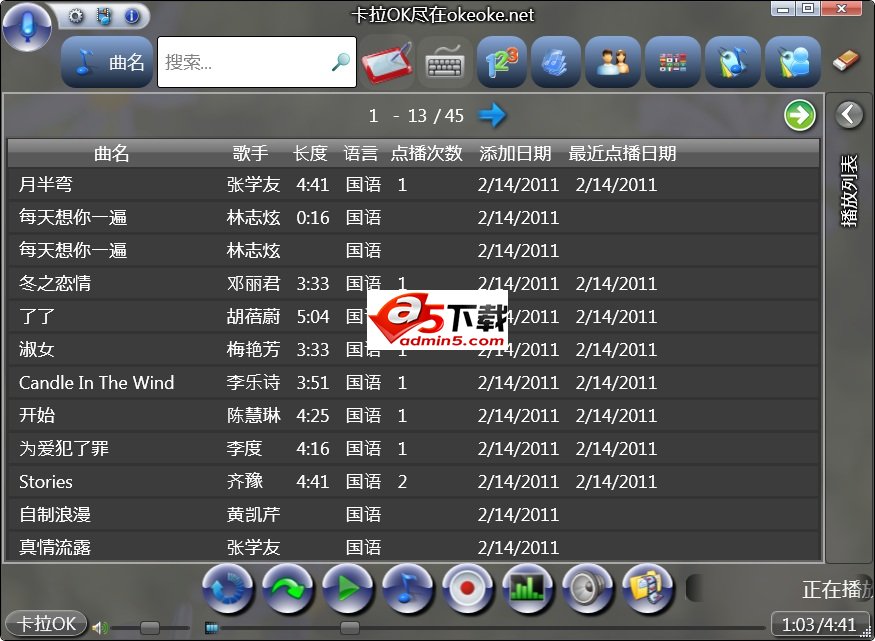Viewport: 875px width, 641px height.
Task: Click the 1:03/4:41 time display
Action: coord(819,624)
